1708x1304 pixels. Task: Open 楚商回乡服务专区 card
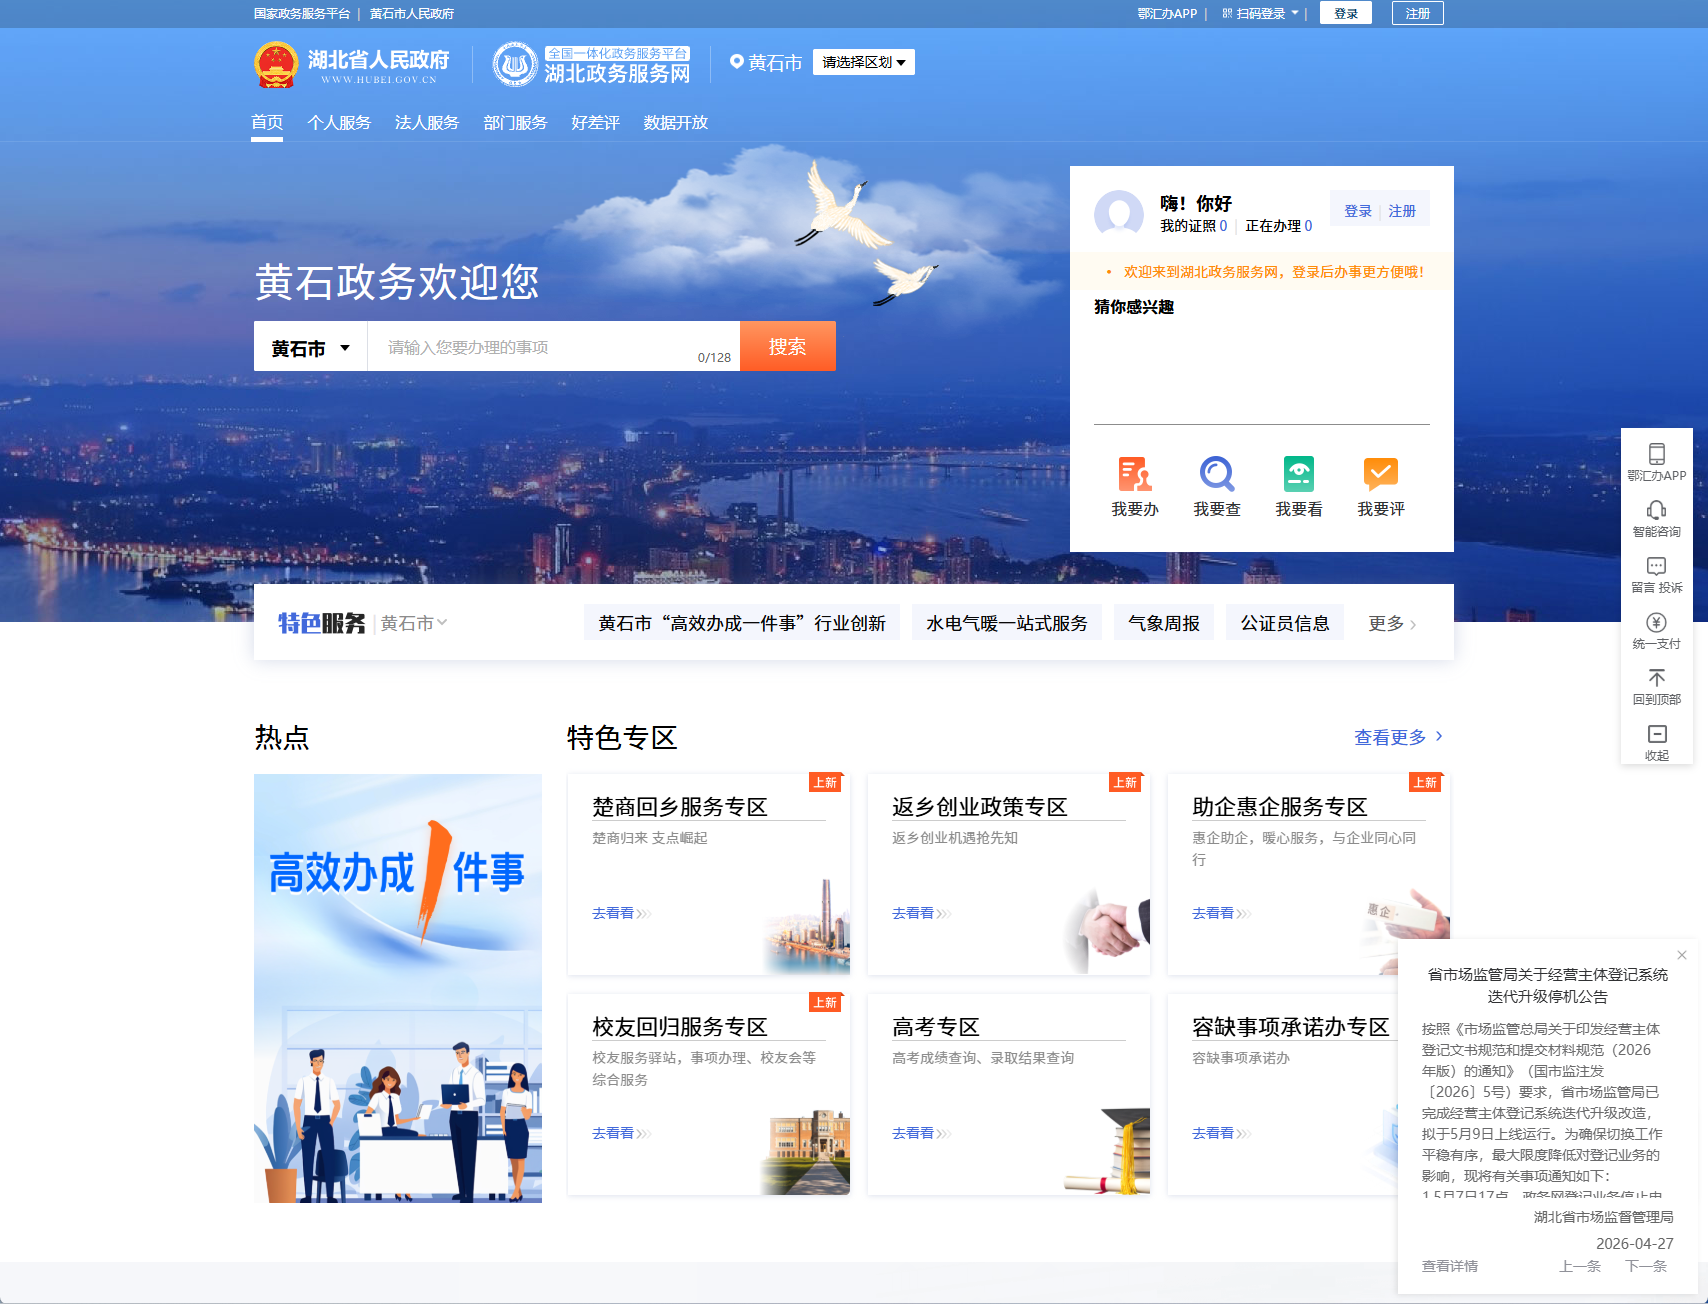(709, 874)
